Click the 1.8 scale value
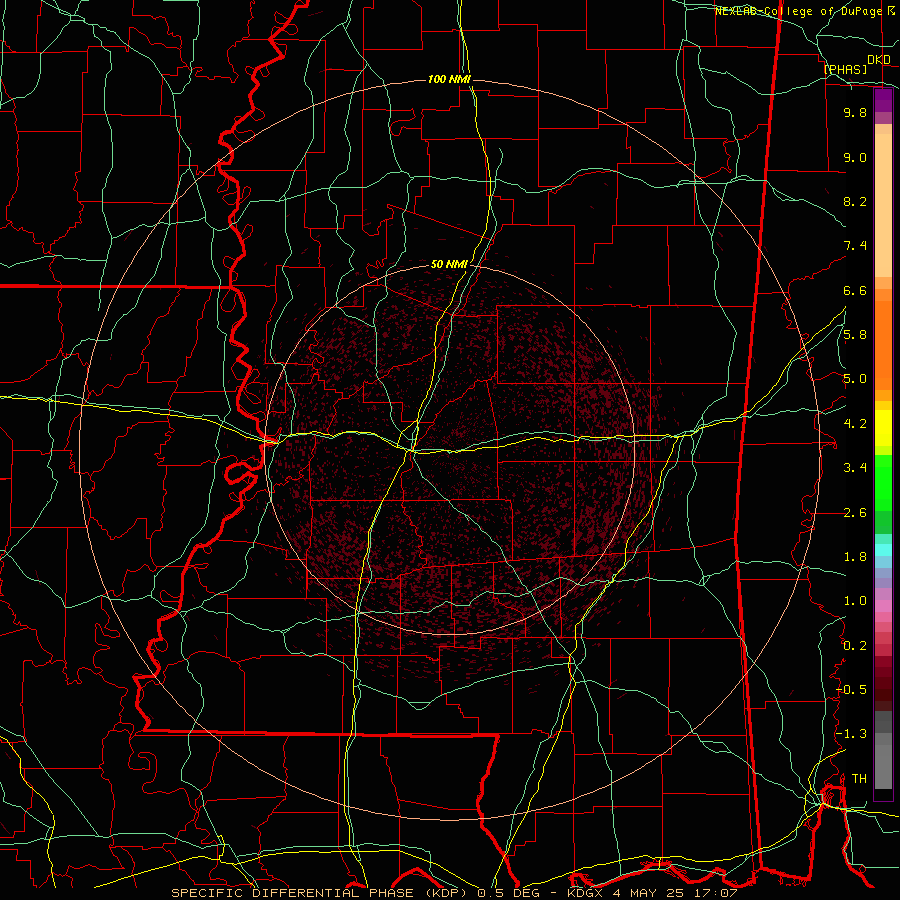900x900 pixels. (x=855, y=557)
